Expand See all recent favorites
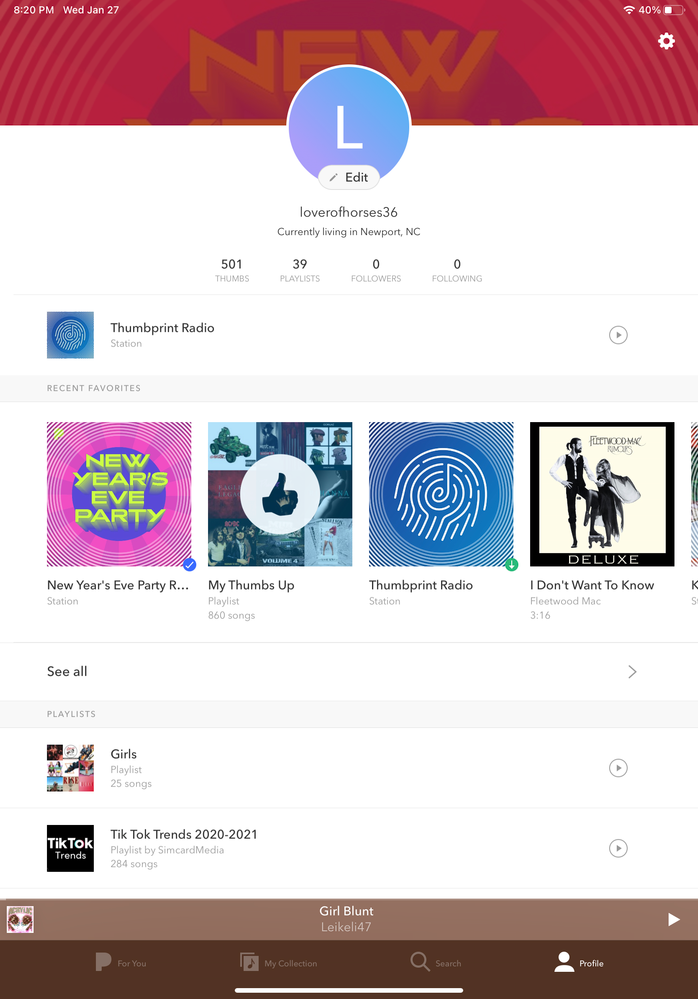Screen dimensions: 698x999 [x=632, y=672]
